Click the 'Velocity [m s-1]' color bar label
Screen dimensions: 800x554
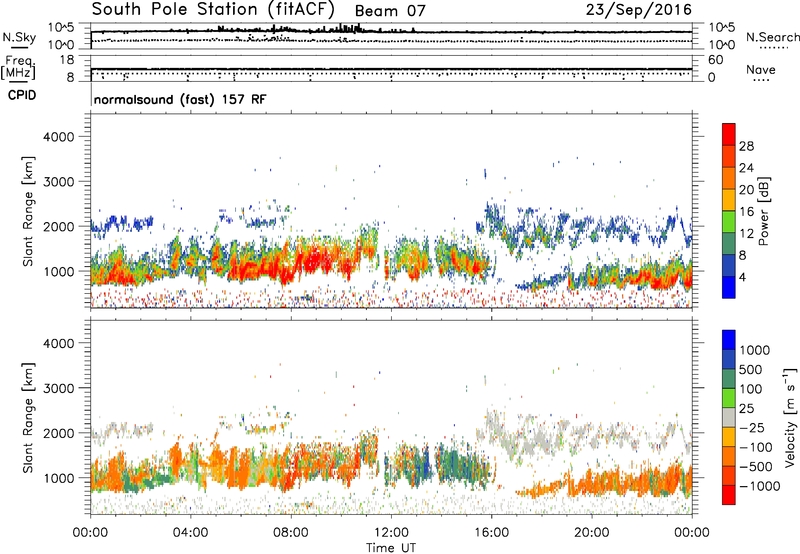click(x=790, y=417)
